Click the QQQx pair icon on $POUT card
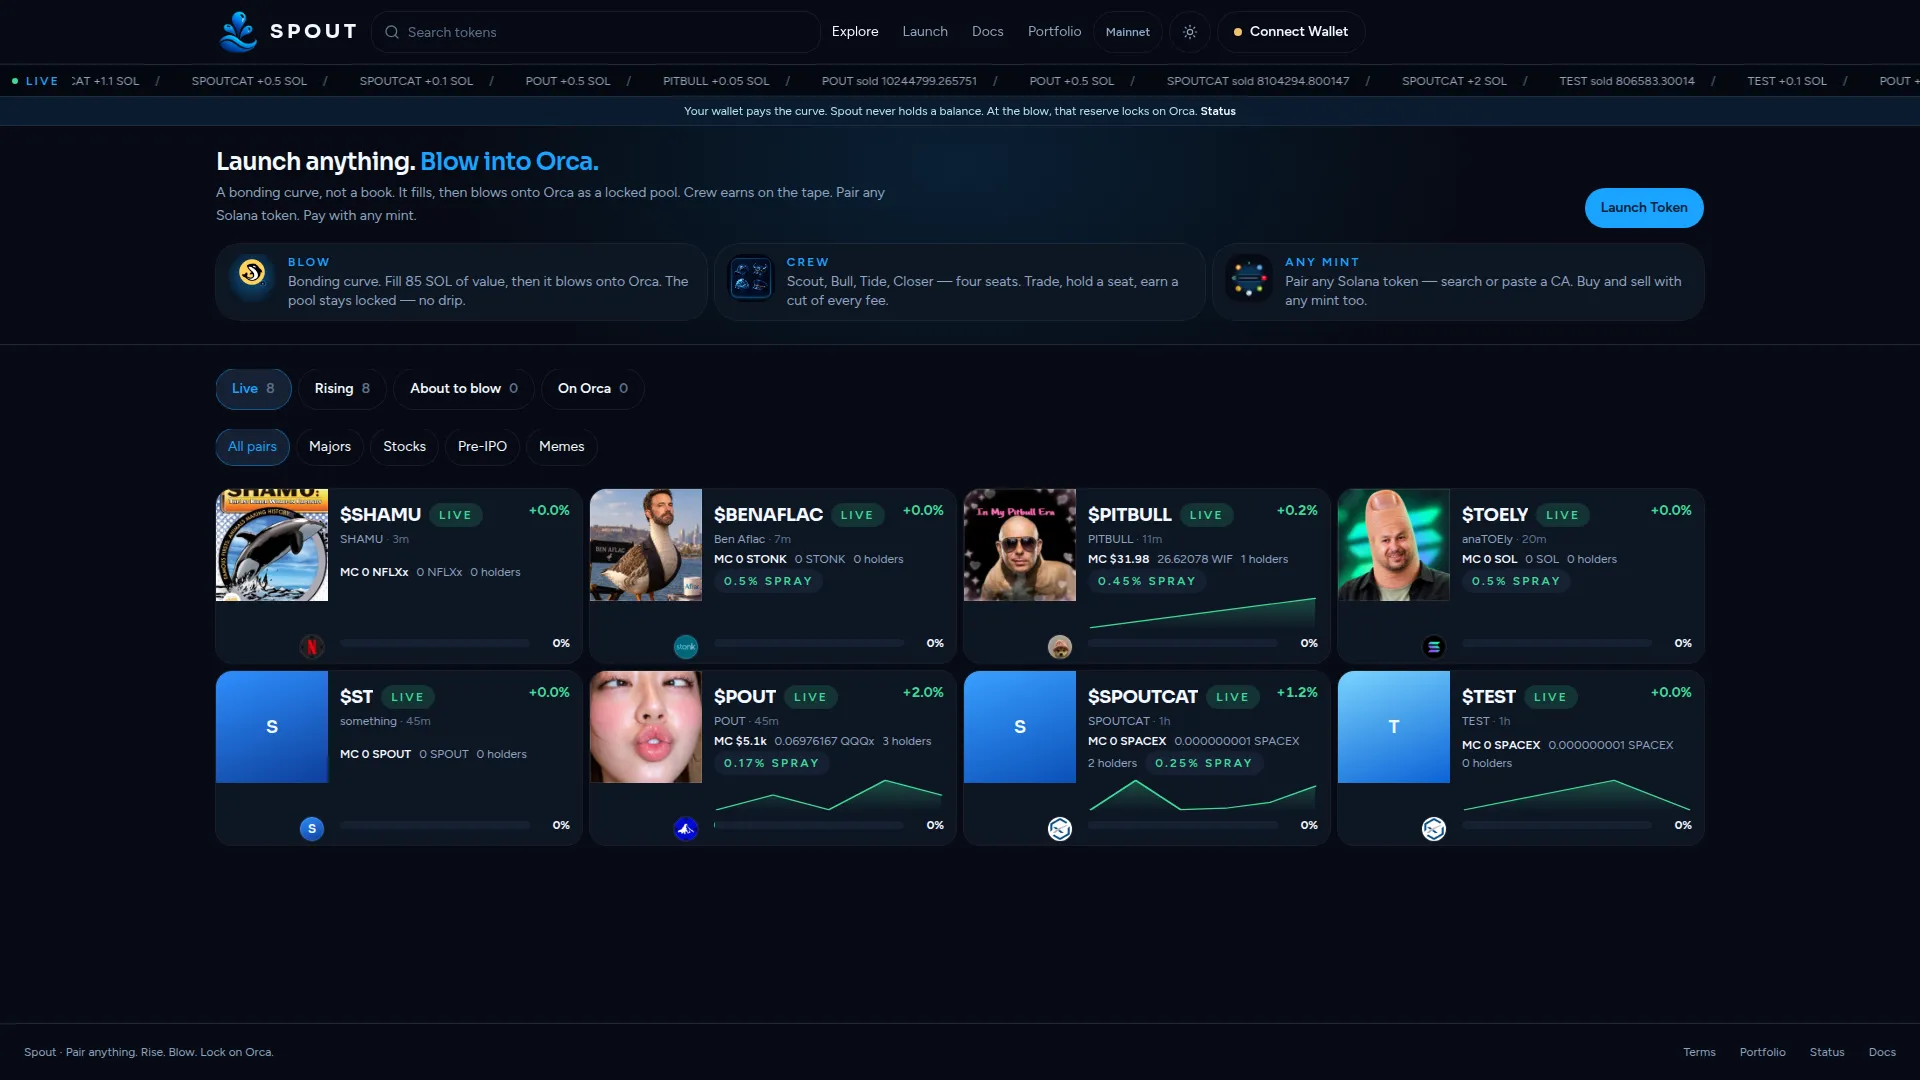This screenshot has width=1920, height=1080. (x=686, y=829)
